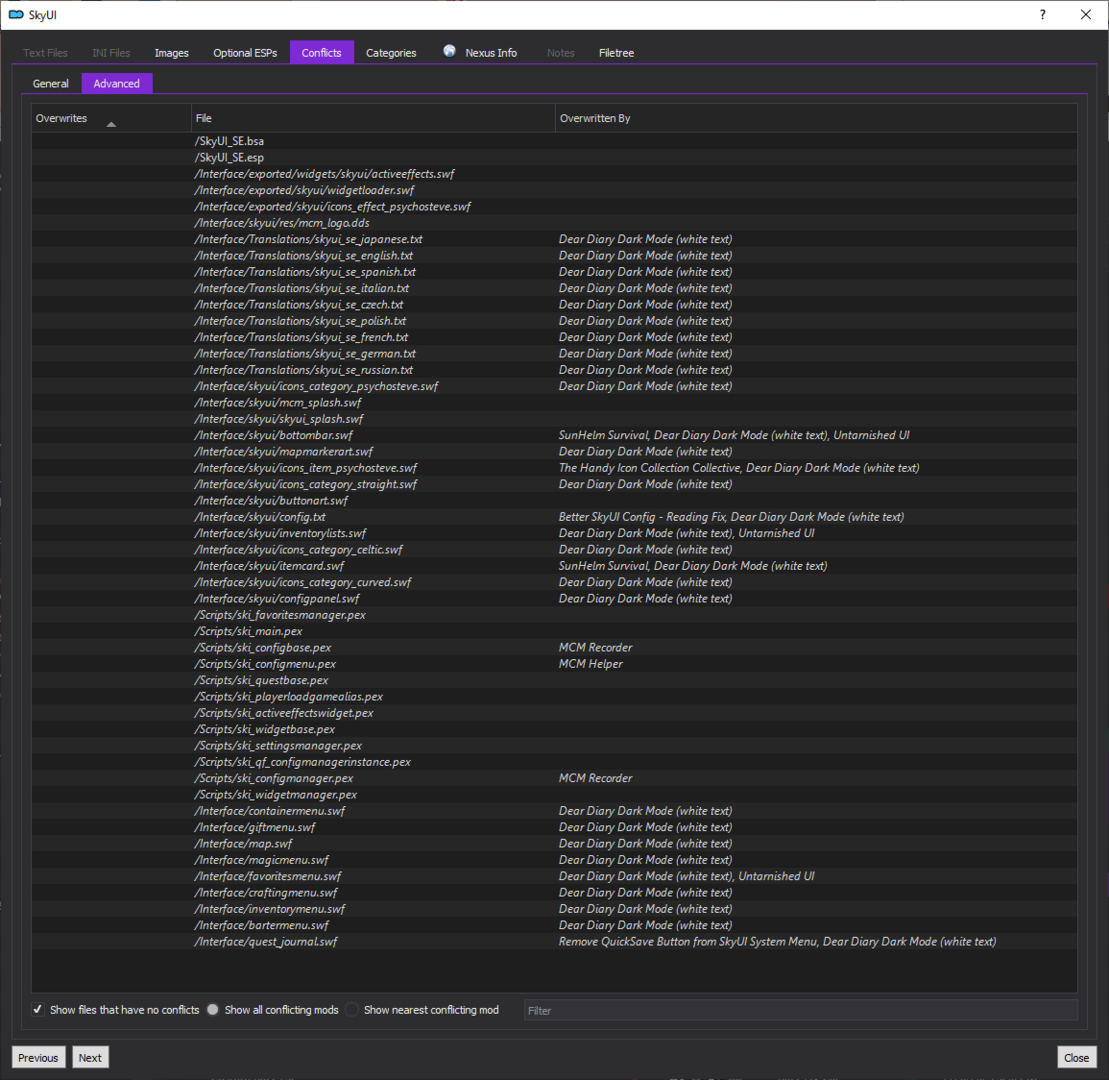Select the /SkyUI_SE.esp row
Screen dimensions: 1109x1080
554,158
